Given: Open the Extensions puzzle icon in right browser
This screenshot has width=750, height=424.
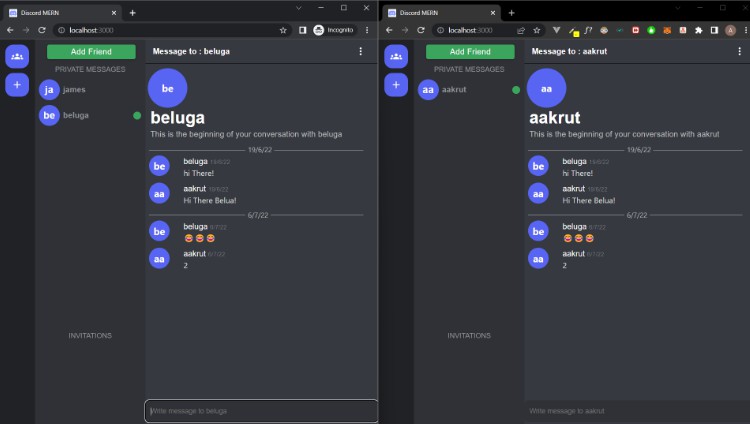Looking at the screenshot, I should point(698,30).
